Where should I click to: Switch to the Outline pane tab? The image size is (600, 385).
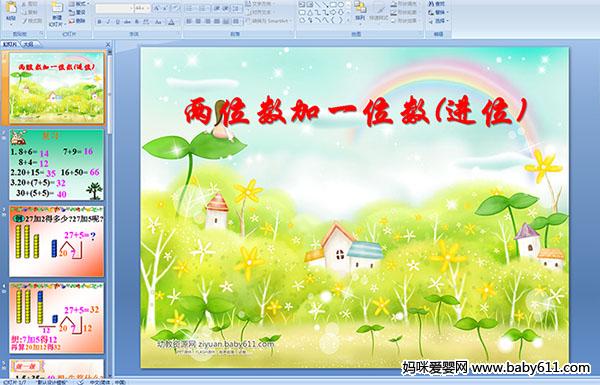pyautogui.click(x=28, y=44)
